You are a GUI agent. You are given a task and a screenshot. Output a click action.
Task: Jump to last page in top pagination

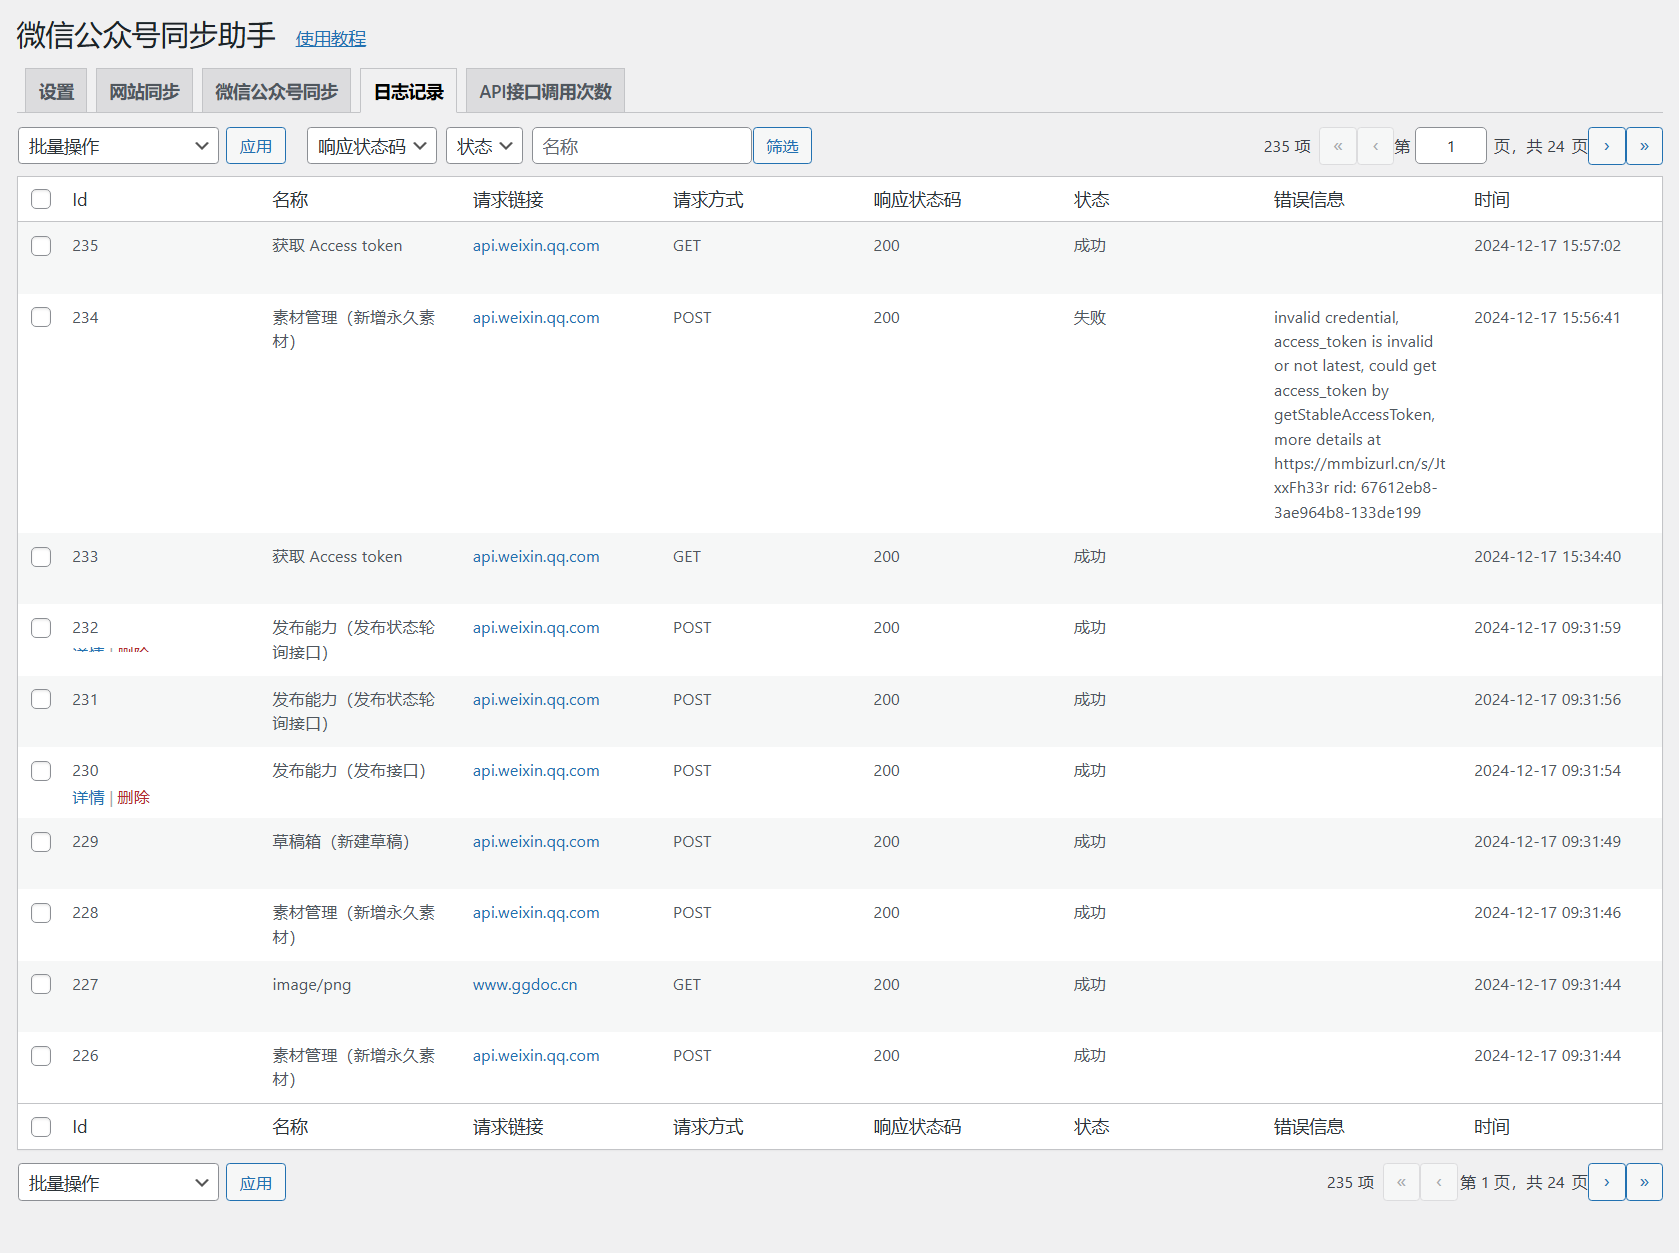pos(1644,146)
